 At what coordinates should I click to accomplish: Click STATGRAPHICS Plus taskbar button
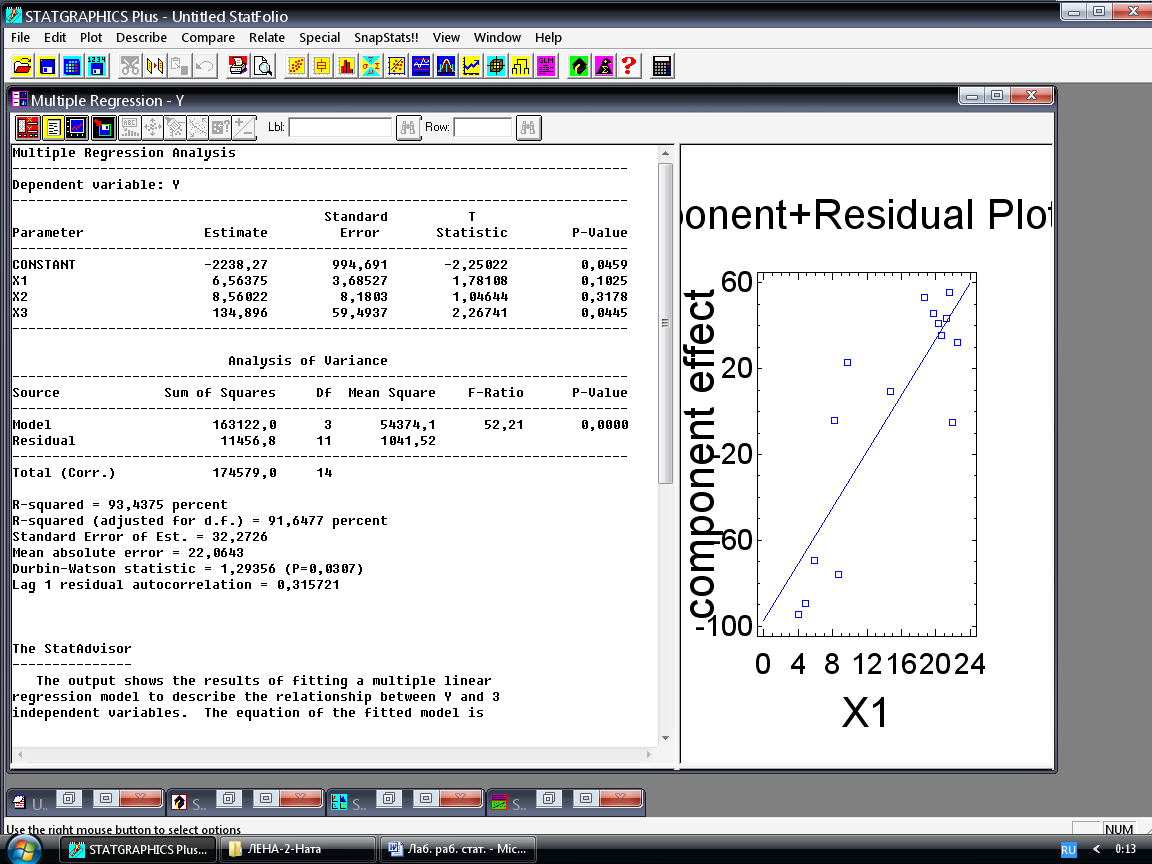(138, 849)
